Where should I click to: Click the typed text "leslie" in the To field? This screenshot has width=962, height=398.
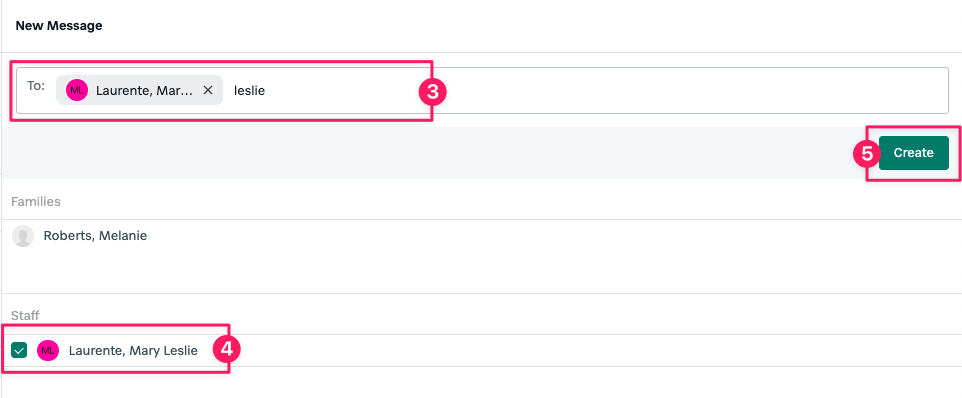[249, 90]
